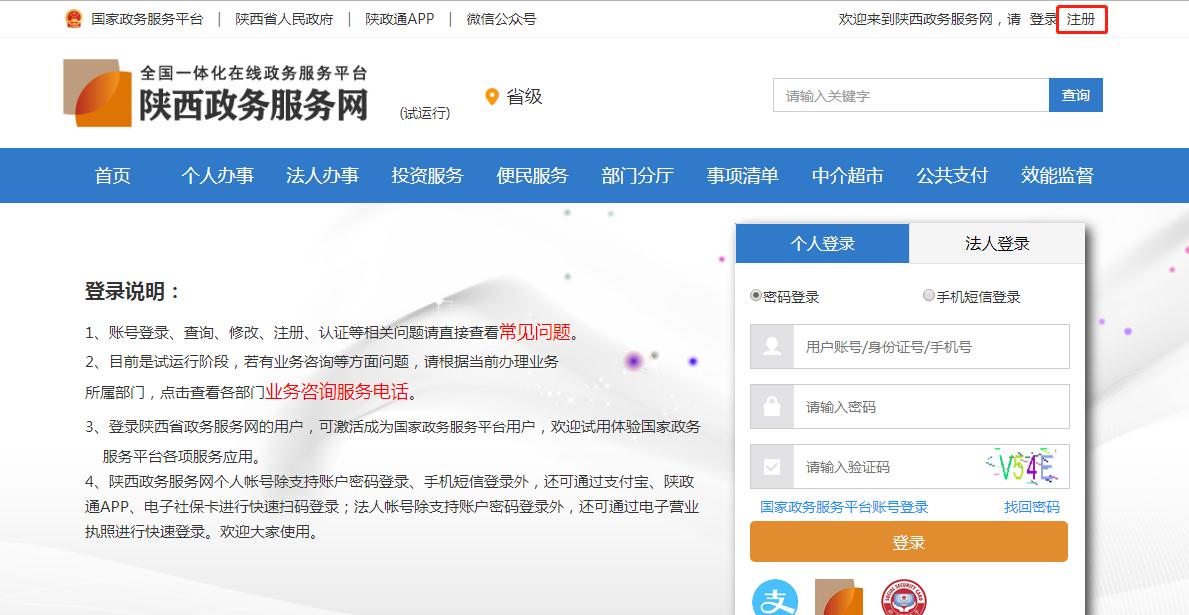This screenshot has width=1189, height=615.
Task: Click the user icon in the account field
Action: pyautogui.click(x=771, y=346)
